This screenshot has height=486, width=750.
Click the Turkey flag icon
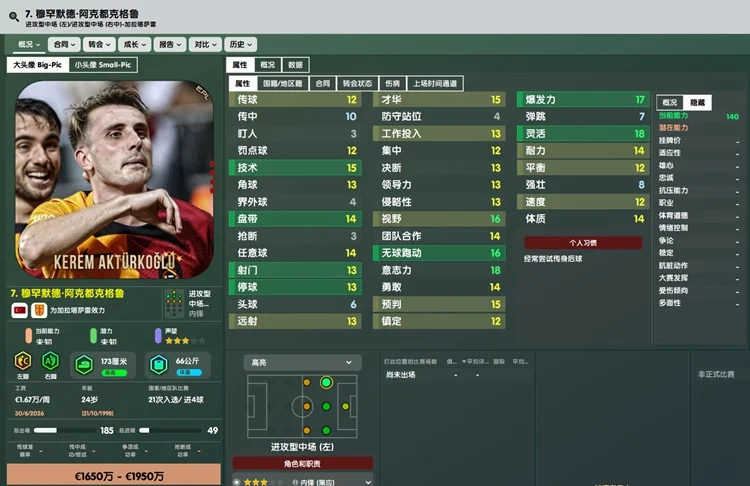(x=20, y=310)
